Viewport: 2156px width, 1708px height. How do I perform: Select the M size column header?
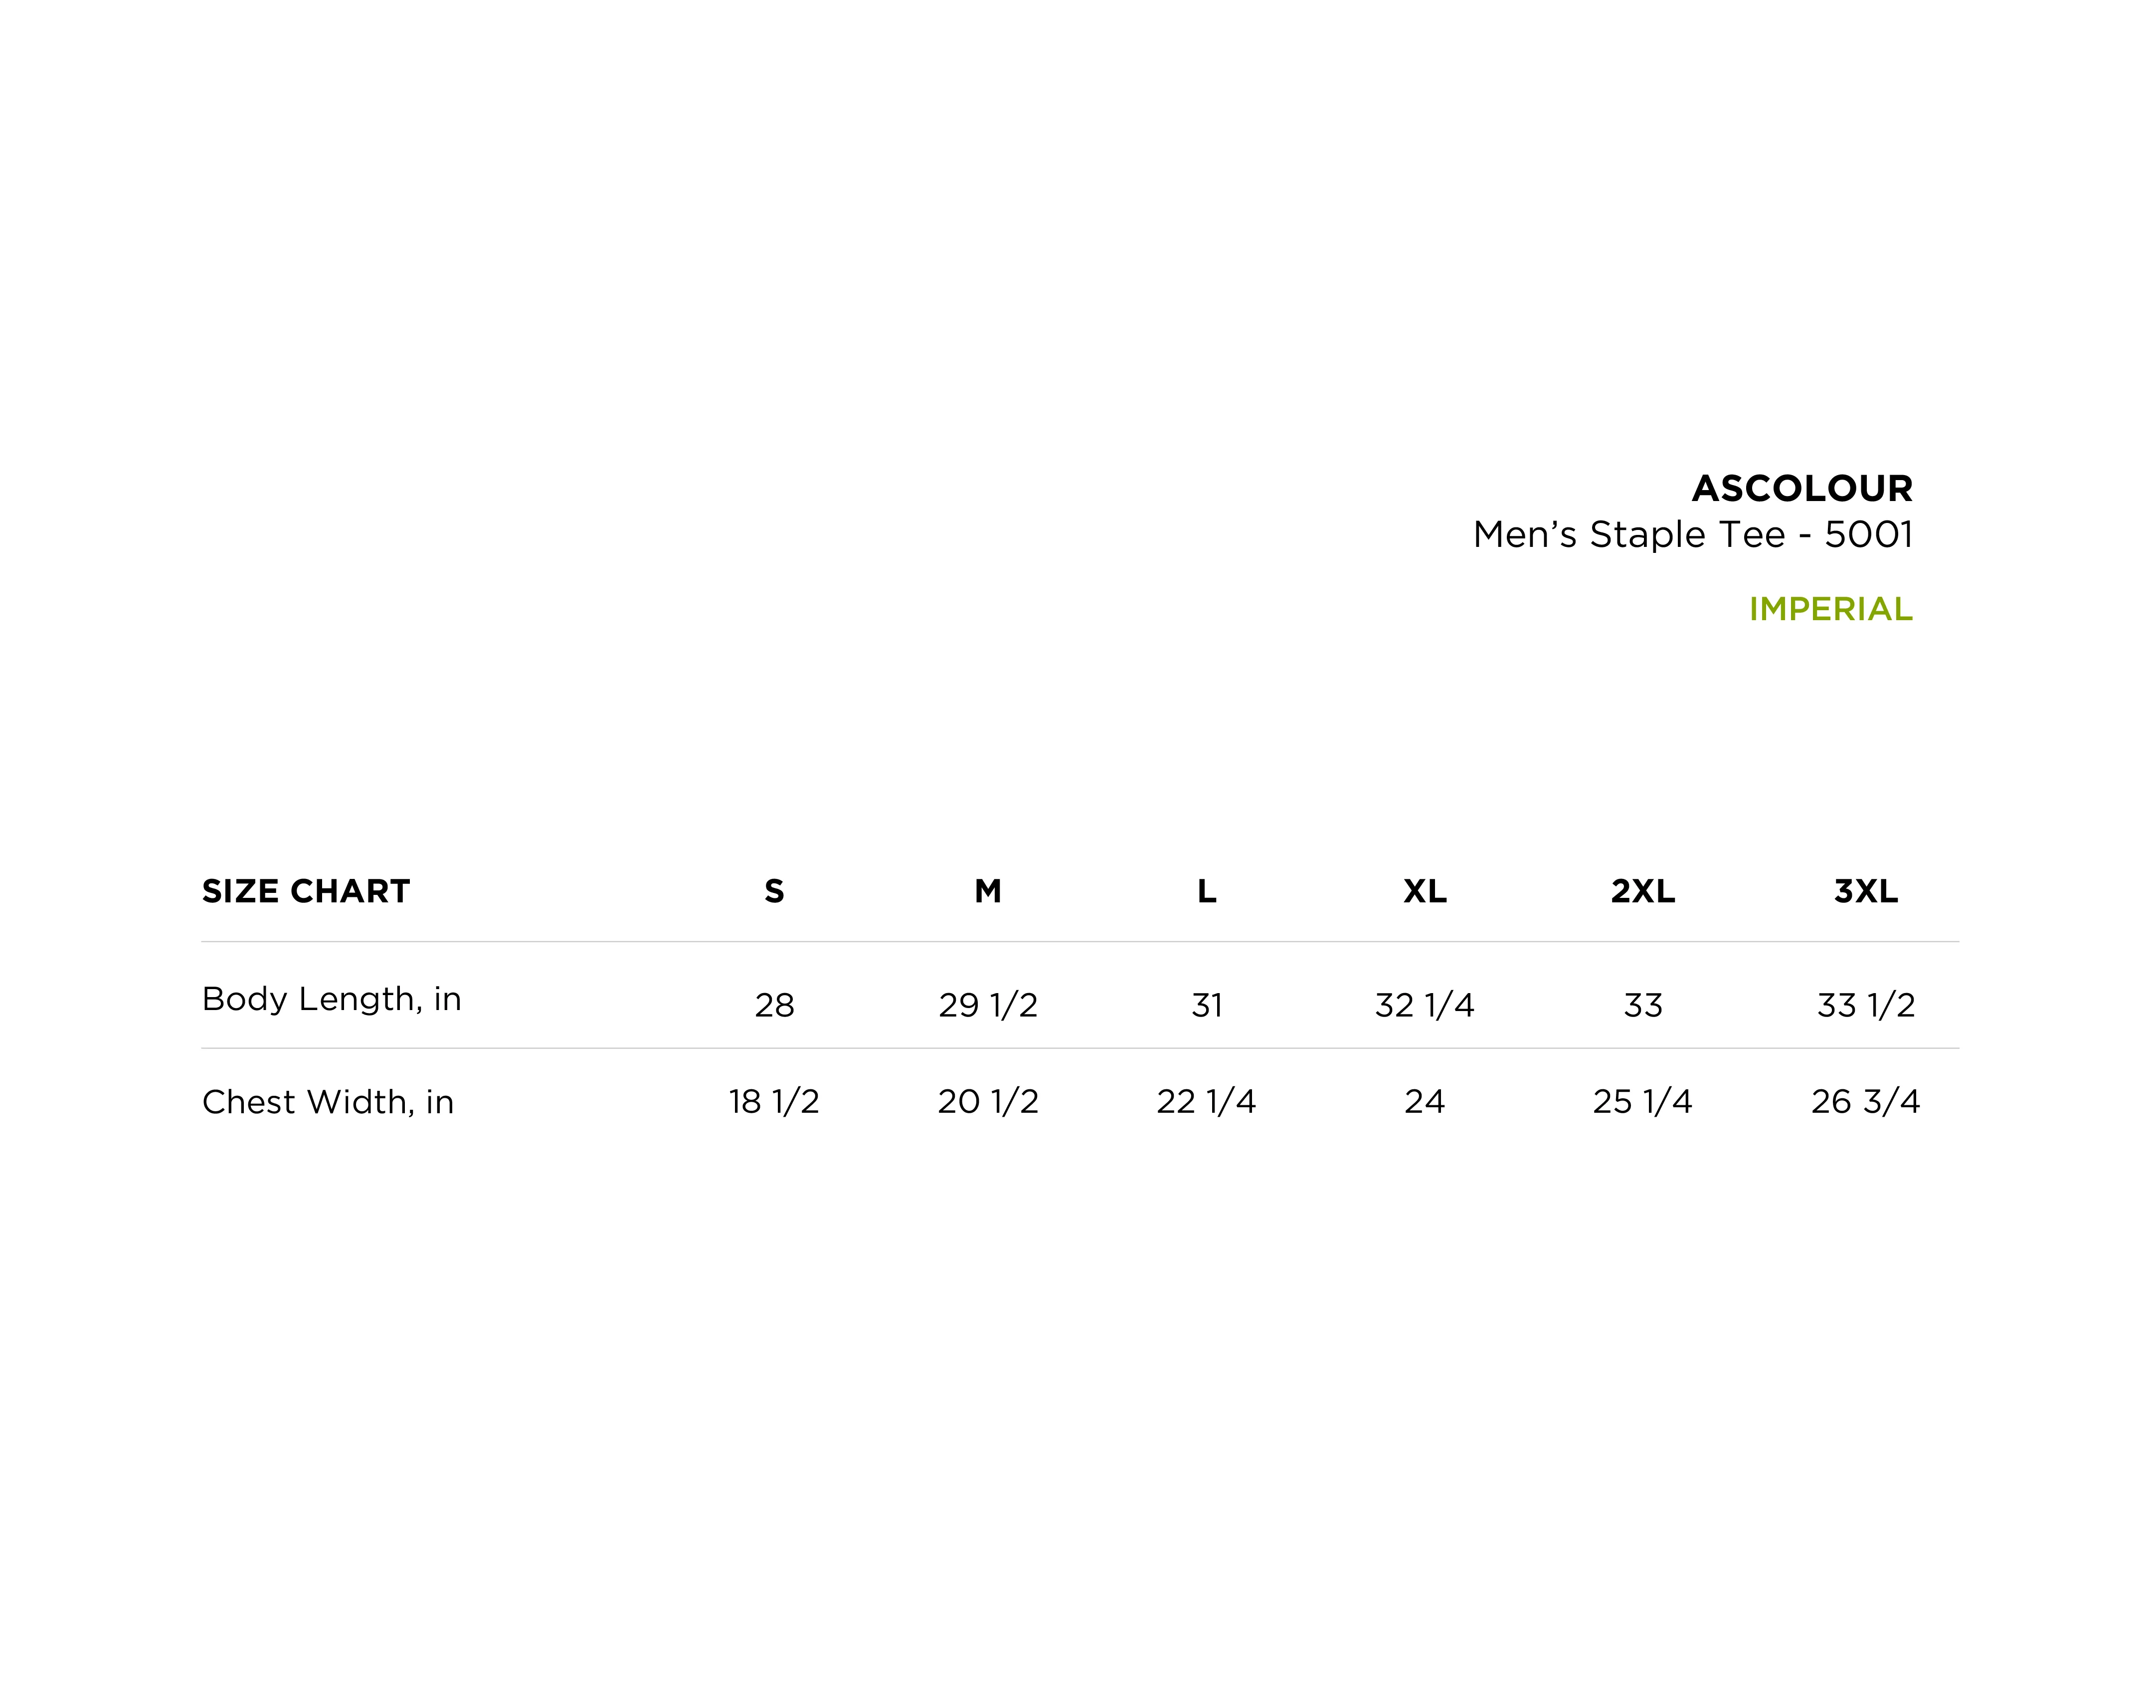(988, 891)
